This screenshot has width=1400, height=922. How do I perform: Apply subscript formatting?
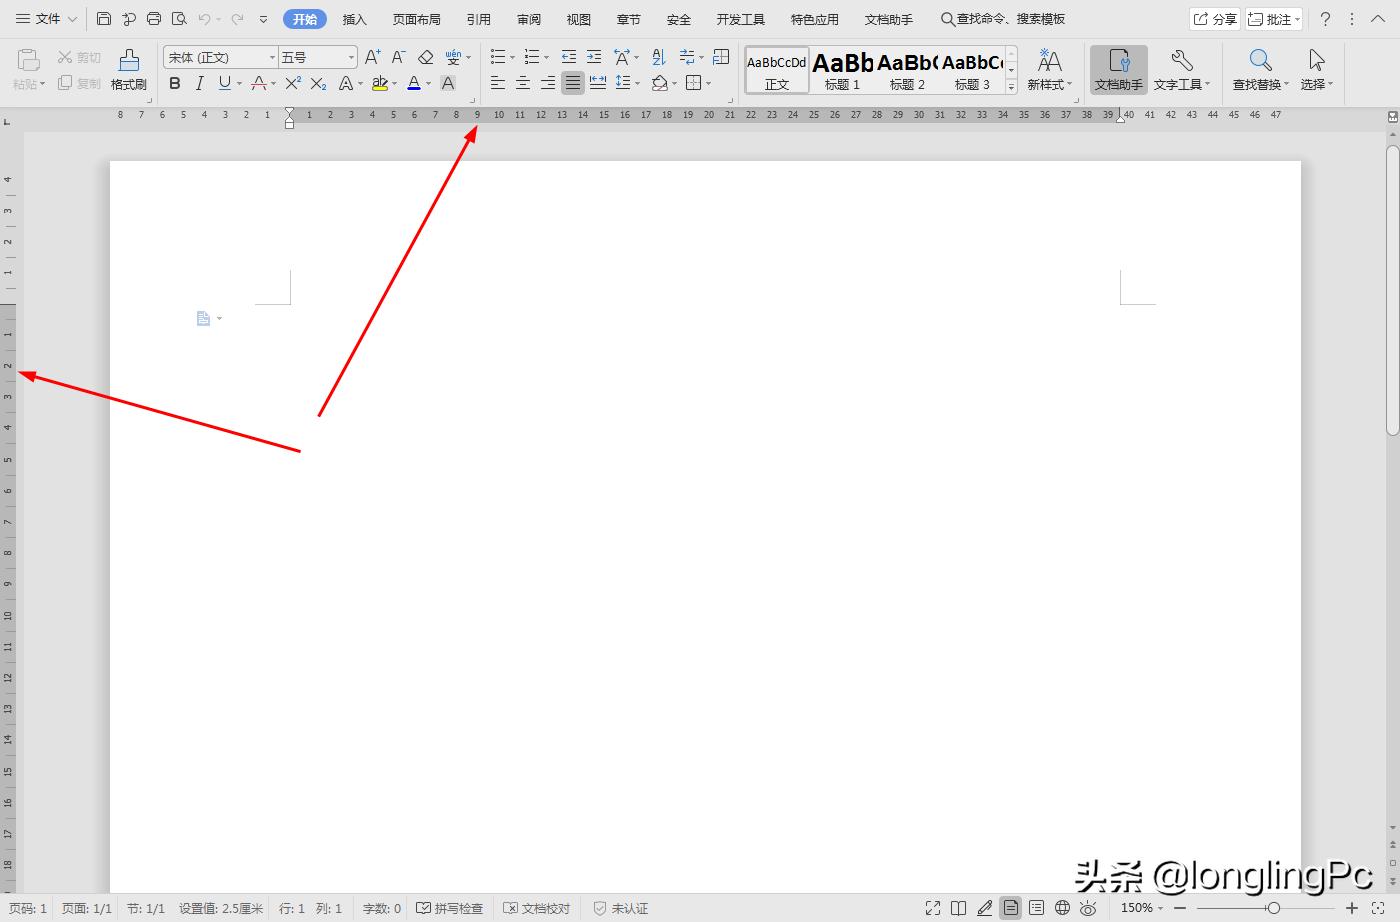[318, 84]
